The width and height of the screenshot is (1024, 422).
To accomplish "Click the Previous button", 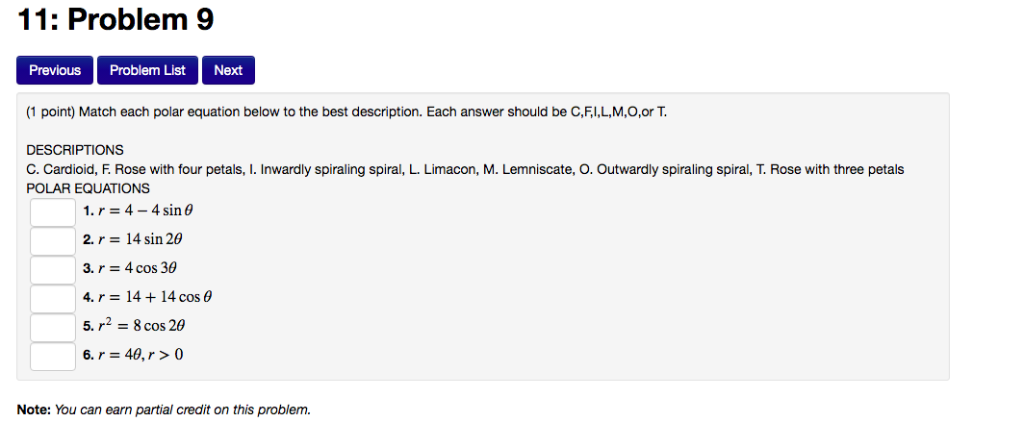I will point(55,71).
